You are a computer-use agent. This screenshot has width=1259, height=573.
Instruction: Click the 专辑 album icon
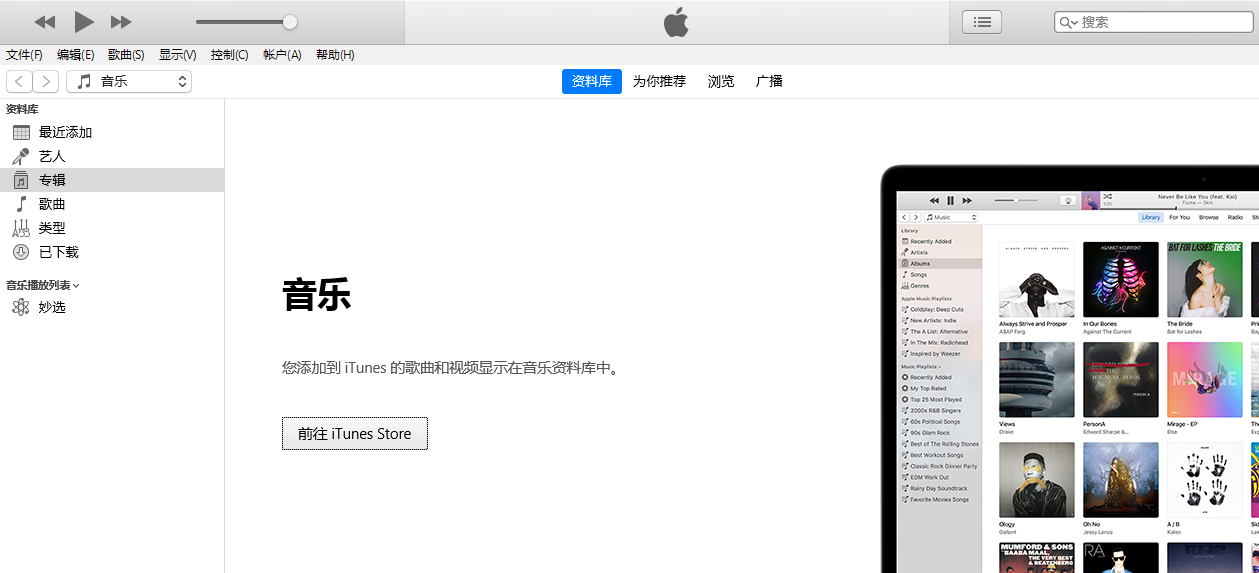click(21, 180)
